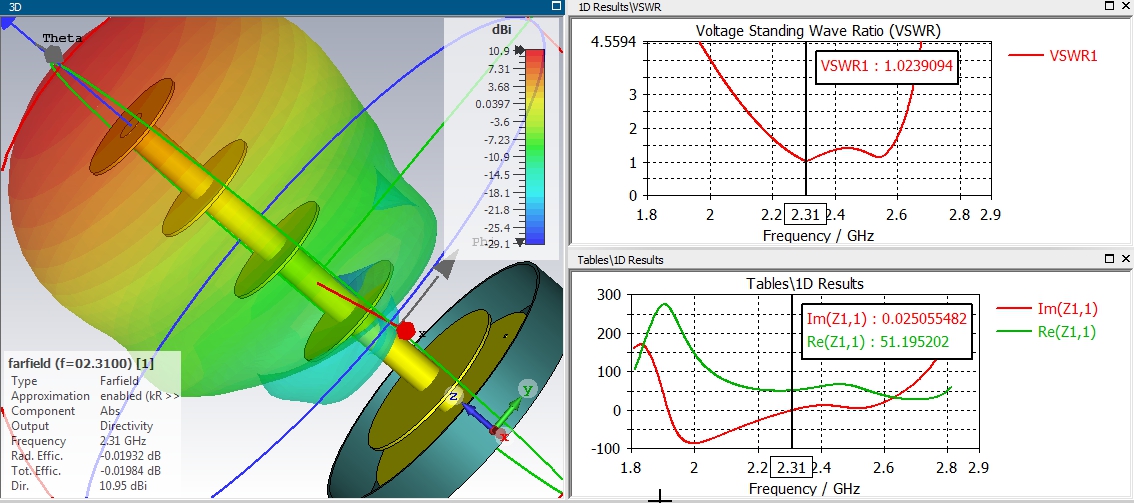Select the VSWR1 legend entry
The width and height of the screenshot is (1134, 503).
click(x=1053, y=56)
